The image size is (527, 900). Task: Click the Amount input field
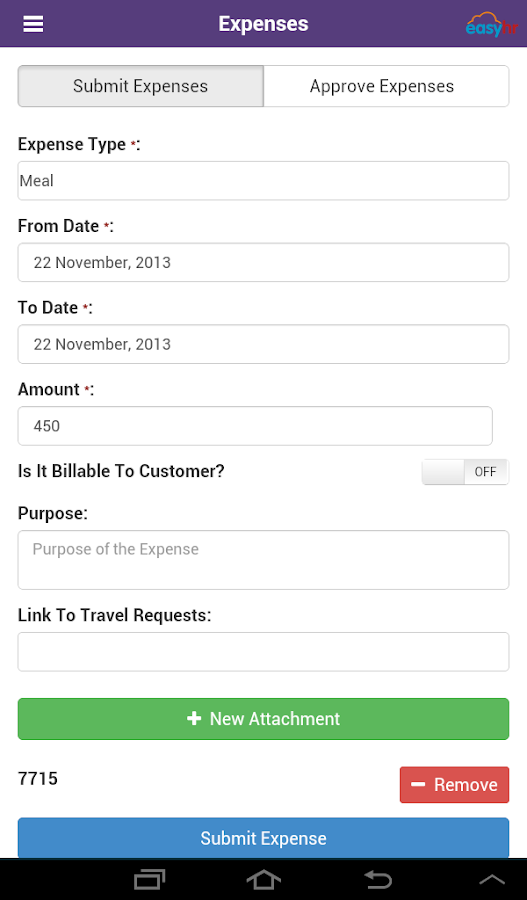tap(255, 426)
